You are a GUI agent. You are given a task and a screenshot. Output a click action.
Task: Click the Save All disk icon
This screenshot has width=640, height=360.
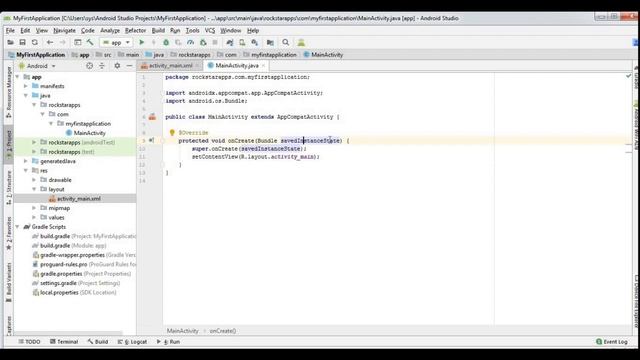point(22,42)
